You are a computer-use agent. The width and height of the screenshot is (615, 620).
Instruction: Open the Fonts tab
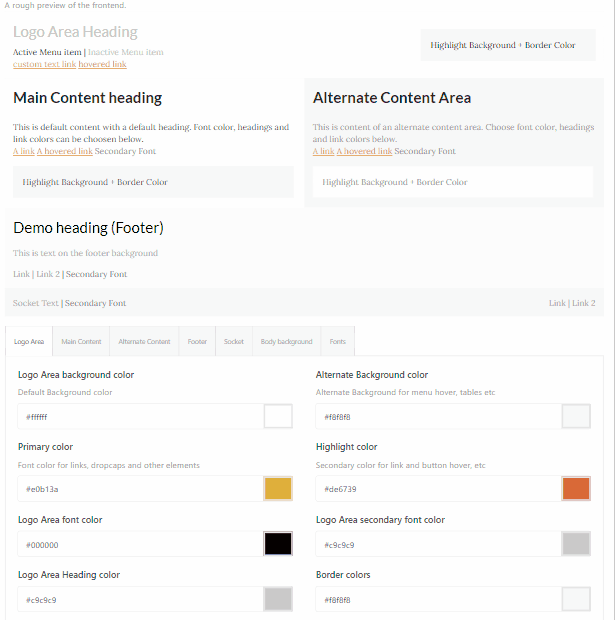tap(337, 341)
